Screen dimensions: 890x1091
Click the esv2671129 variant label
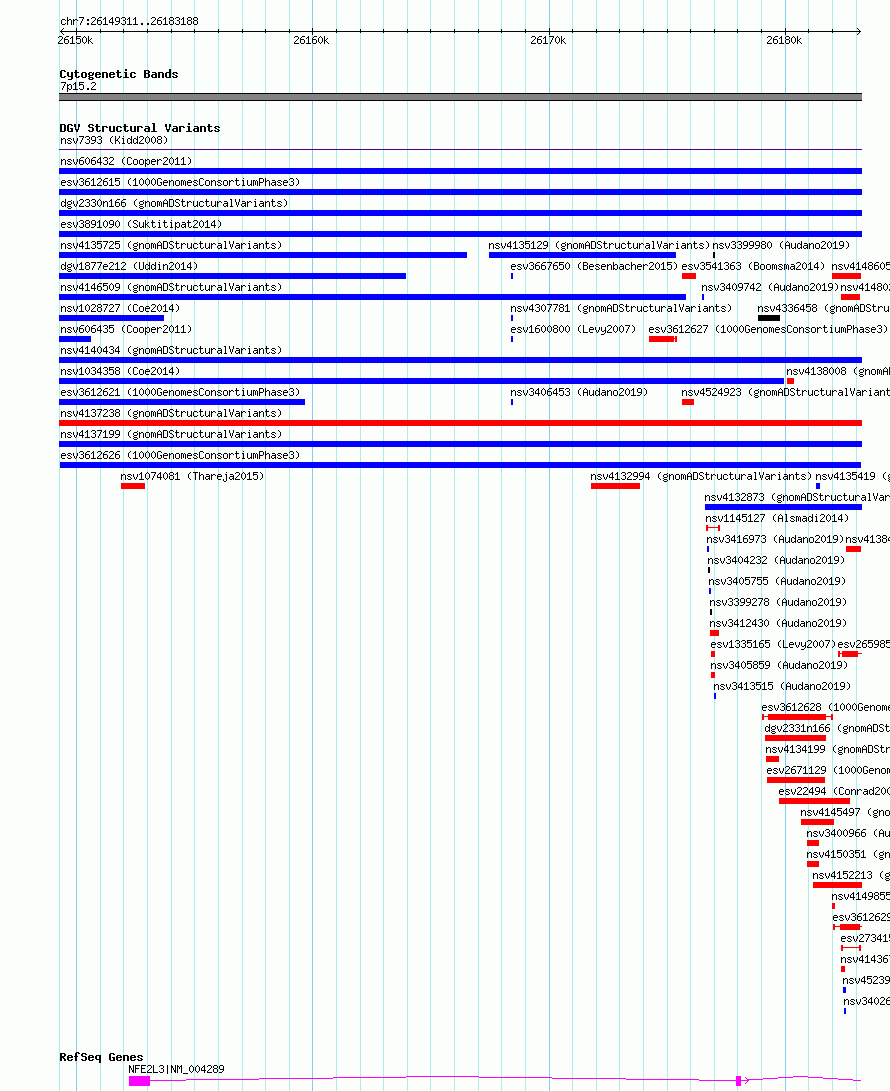click(x=828, y=770)
